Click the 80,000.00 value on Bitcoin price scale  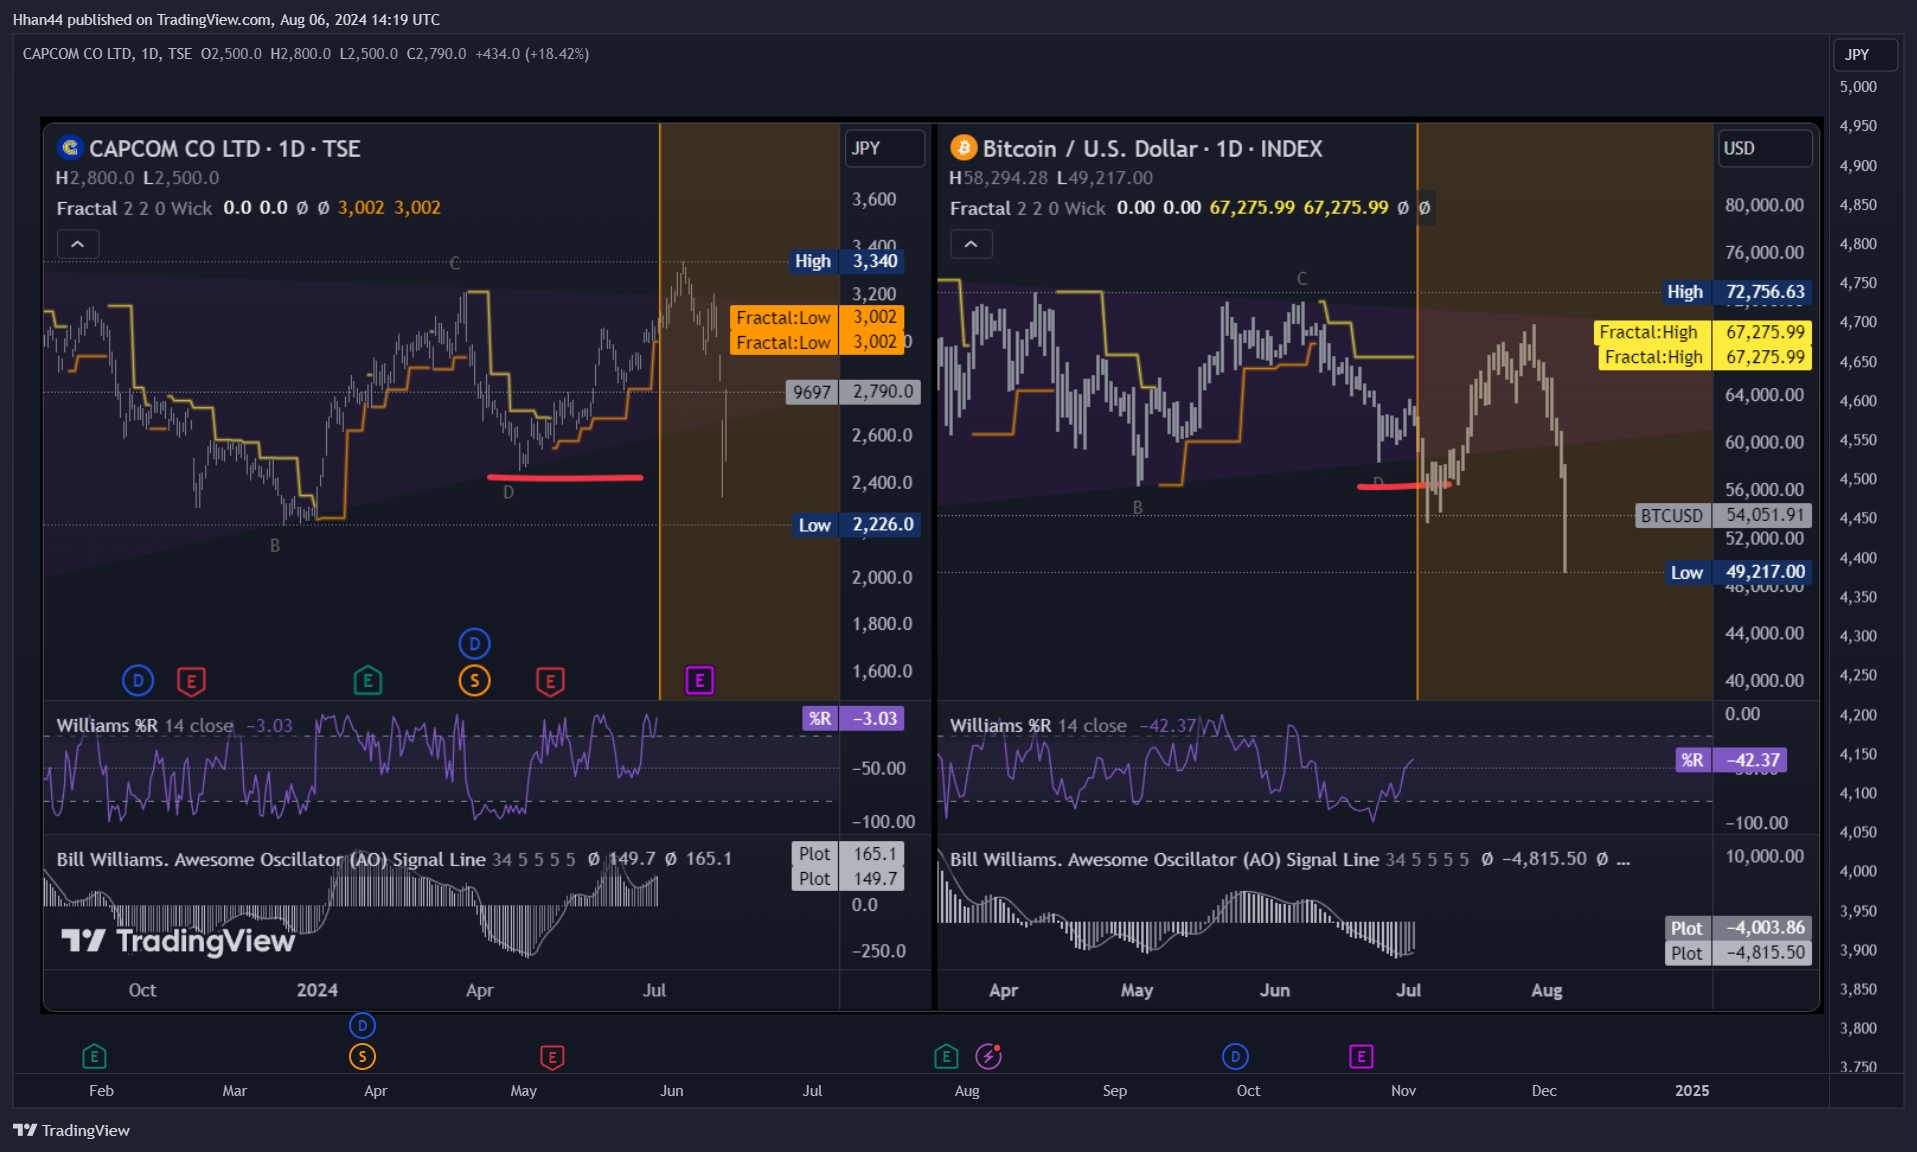1764,205
